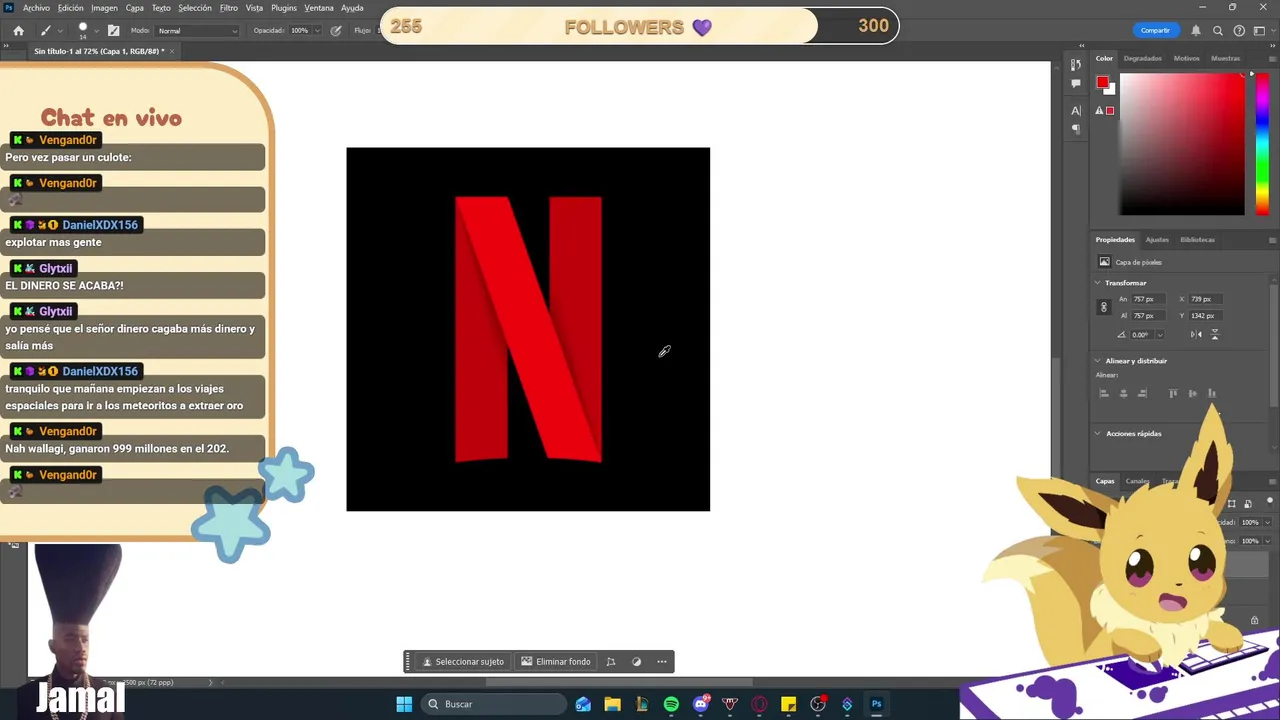Image resolution: width=1280 pixels, height=720 pixels.
Task: Open the notifications bell icon
Action: (x=1196, y=31)
